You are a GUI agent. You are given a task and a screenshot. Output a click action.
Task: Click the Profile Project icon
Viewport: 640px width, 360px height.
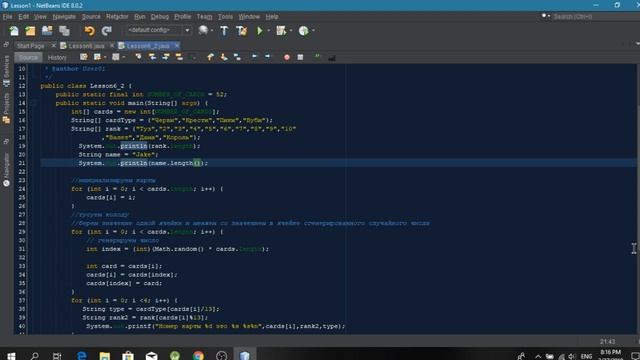(x=304, y=31)
